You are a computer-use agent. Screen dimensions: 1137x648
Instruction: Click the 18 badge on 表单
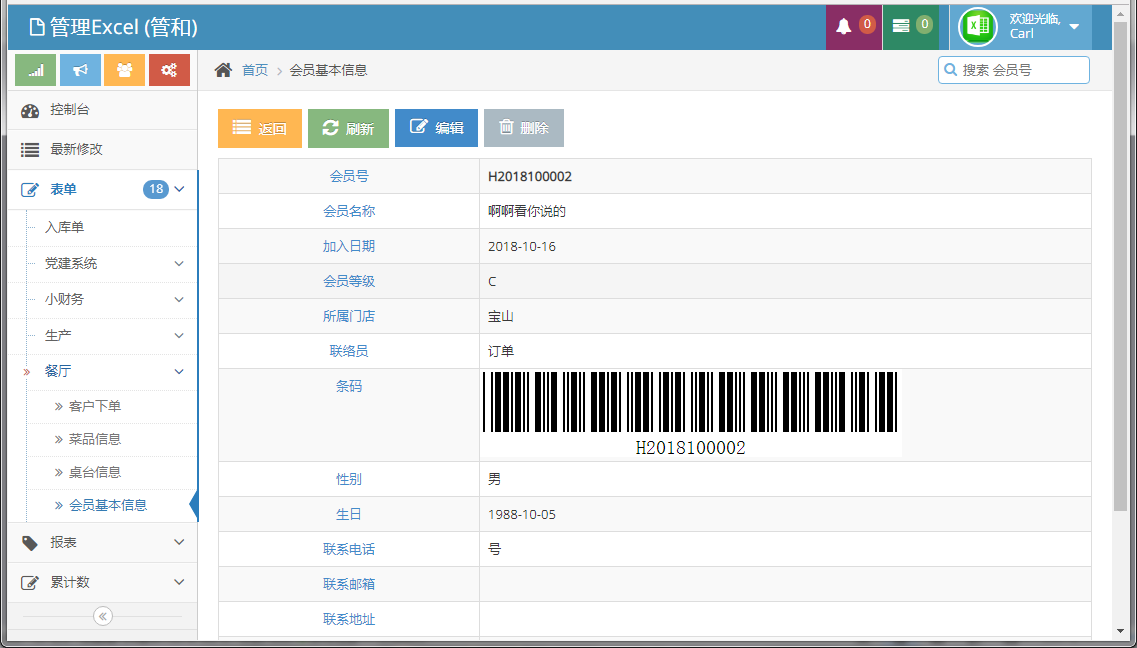tap(156, 189)
